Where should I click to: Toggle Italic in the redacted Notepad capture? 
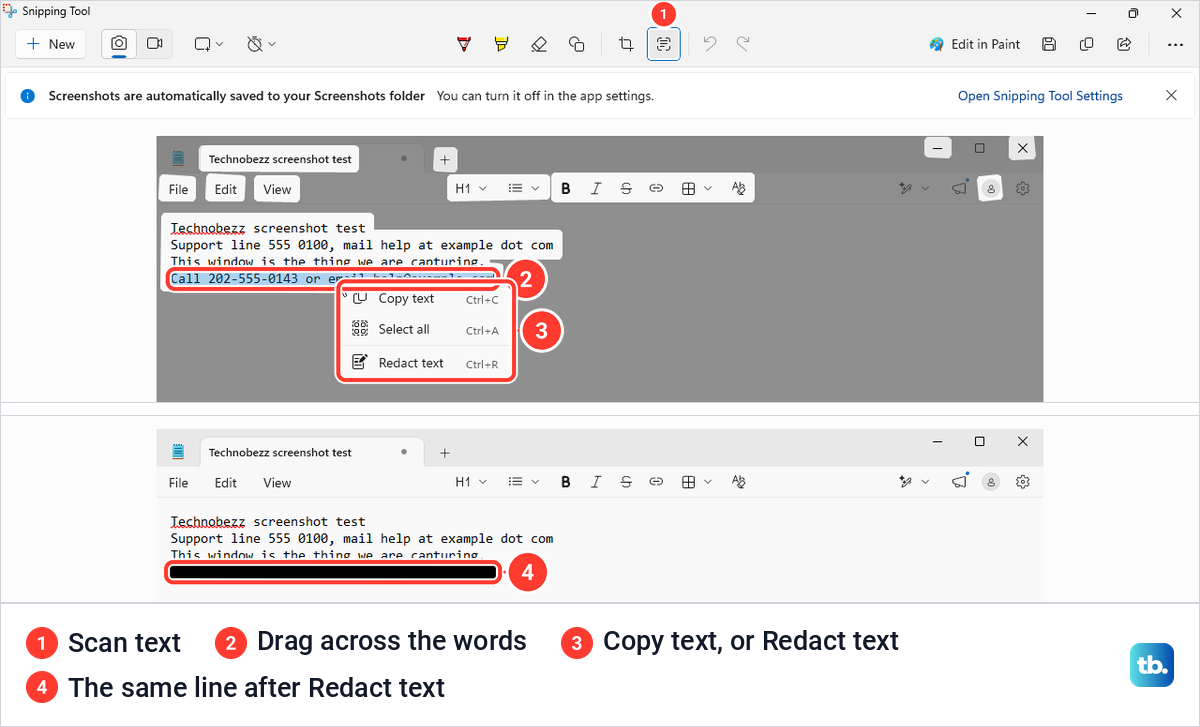tap(596, 482)
